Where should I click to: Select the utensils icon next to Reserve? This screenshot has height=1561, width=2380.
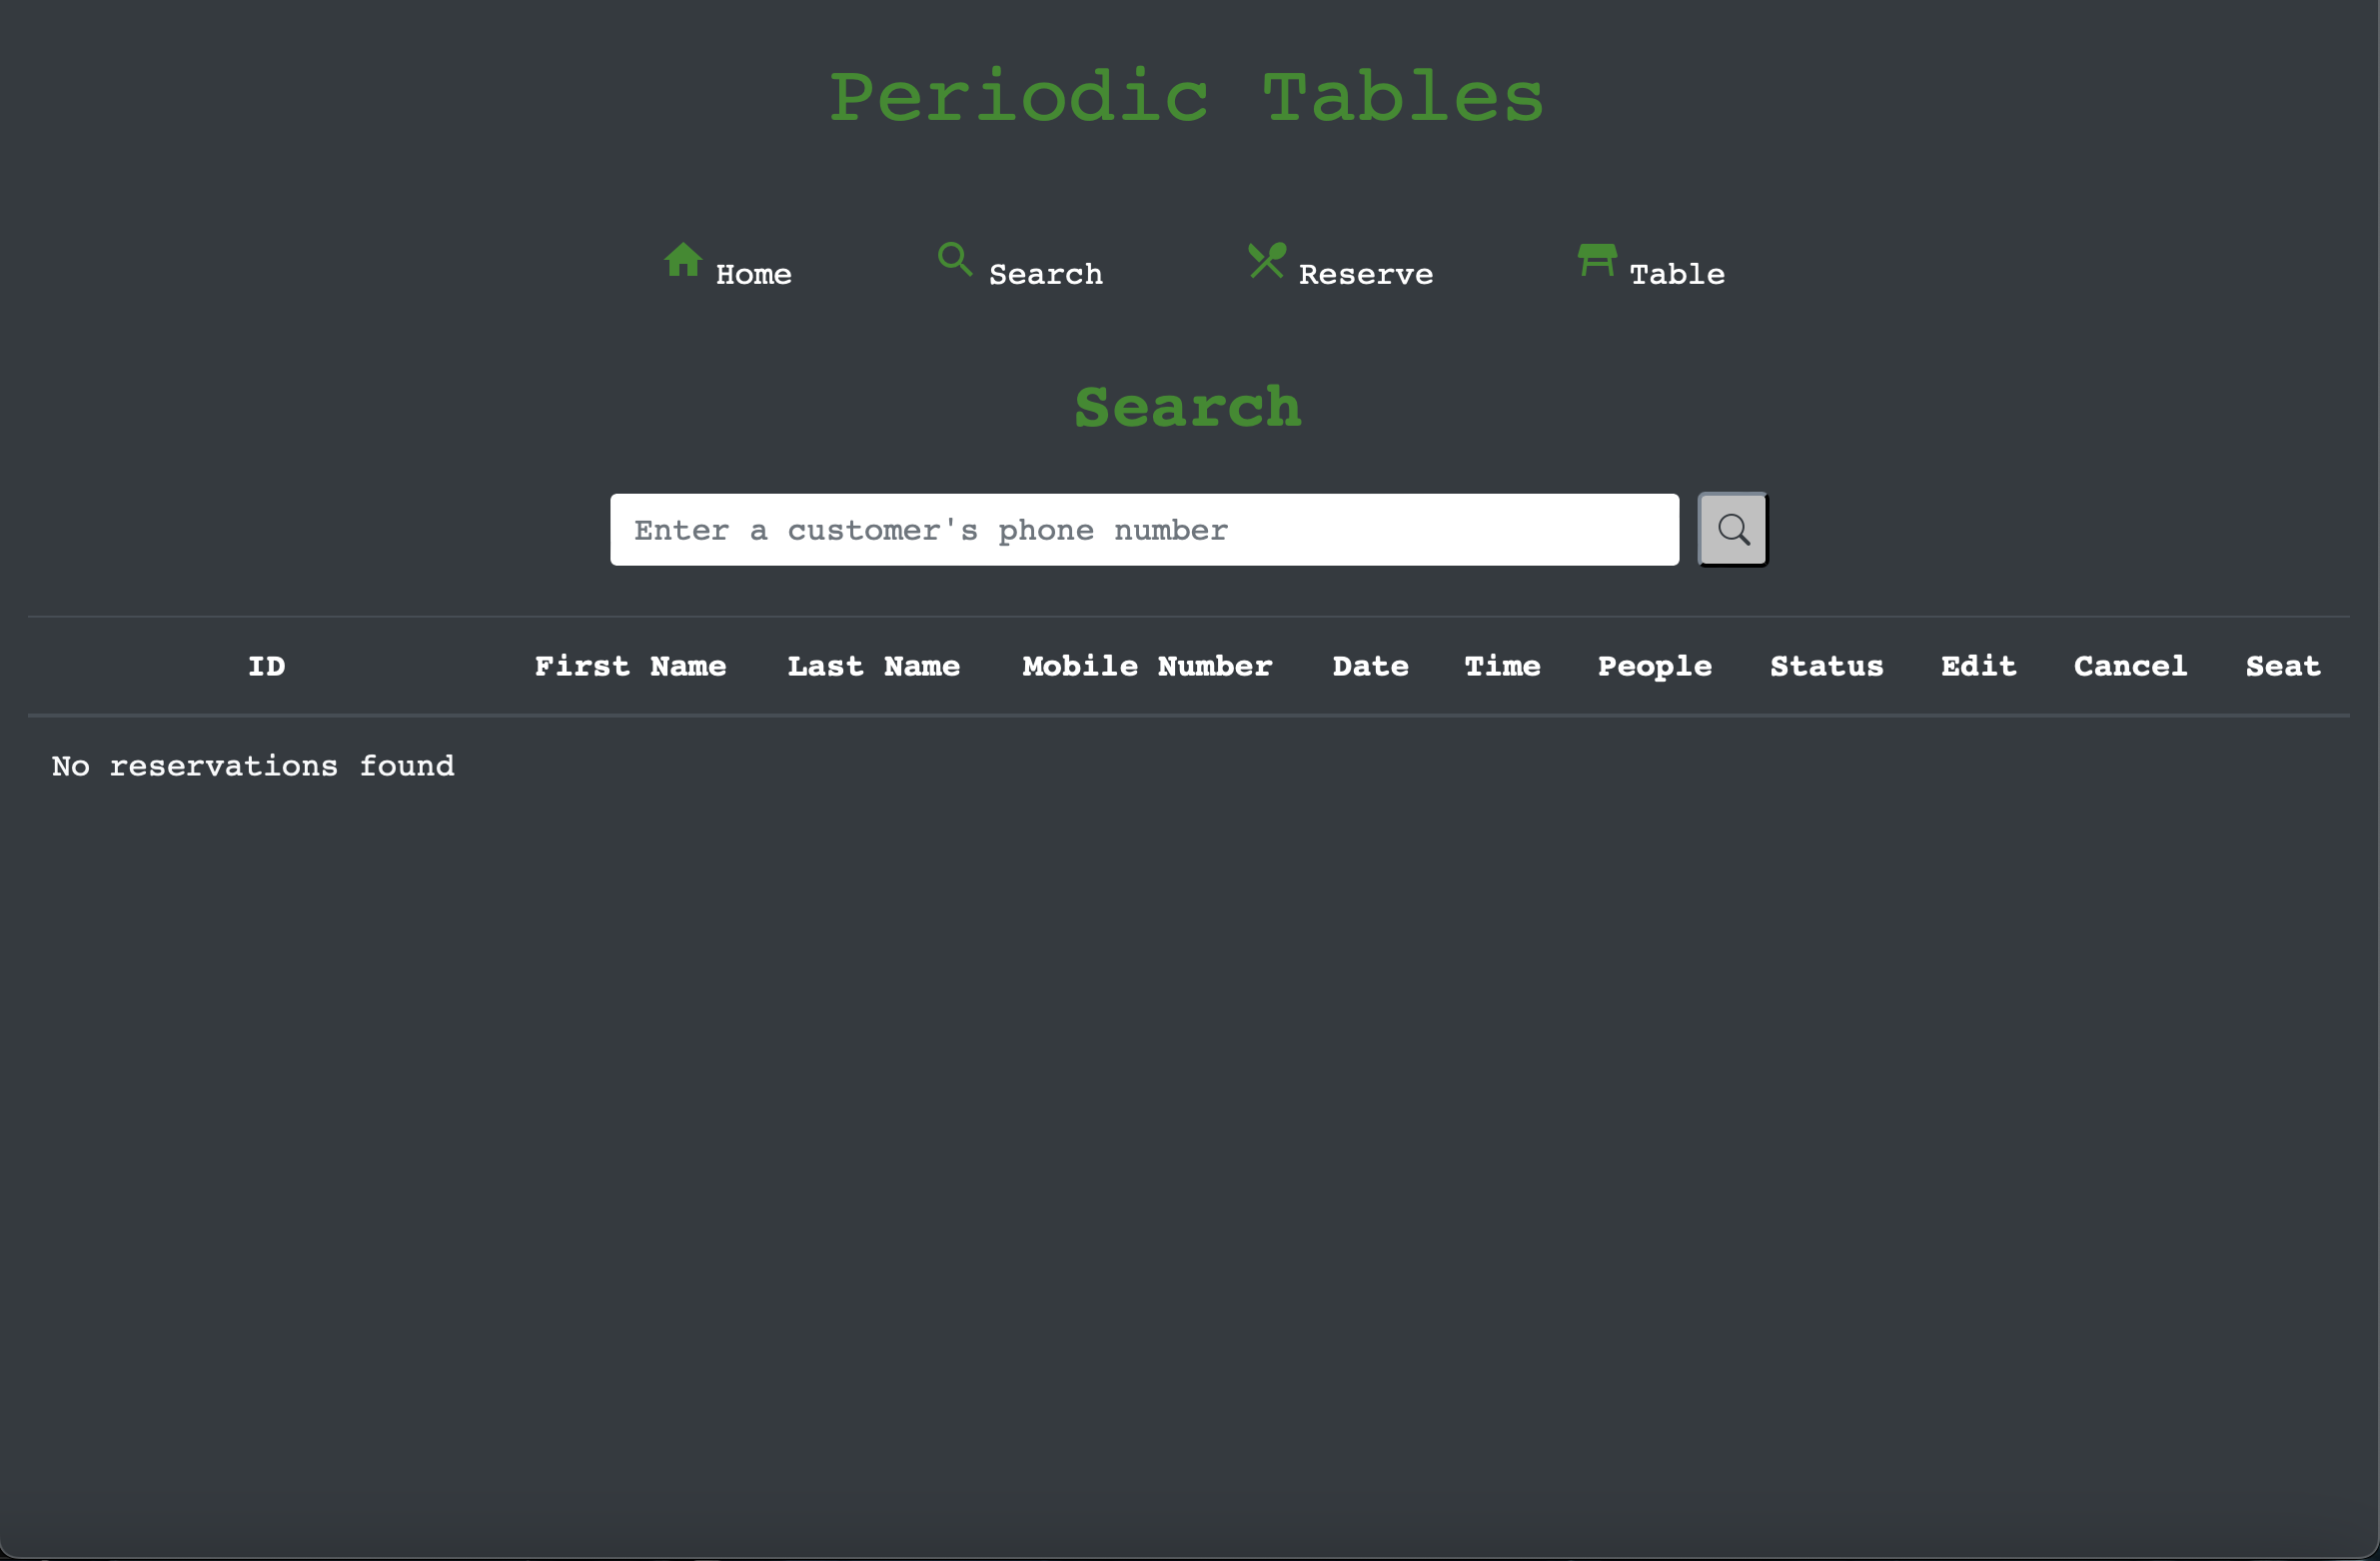1266,260
